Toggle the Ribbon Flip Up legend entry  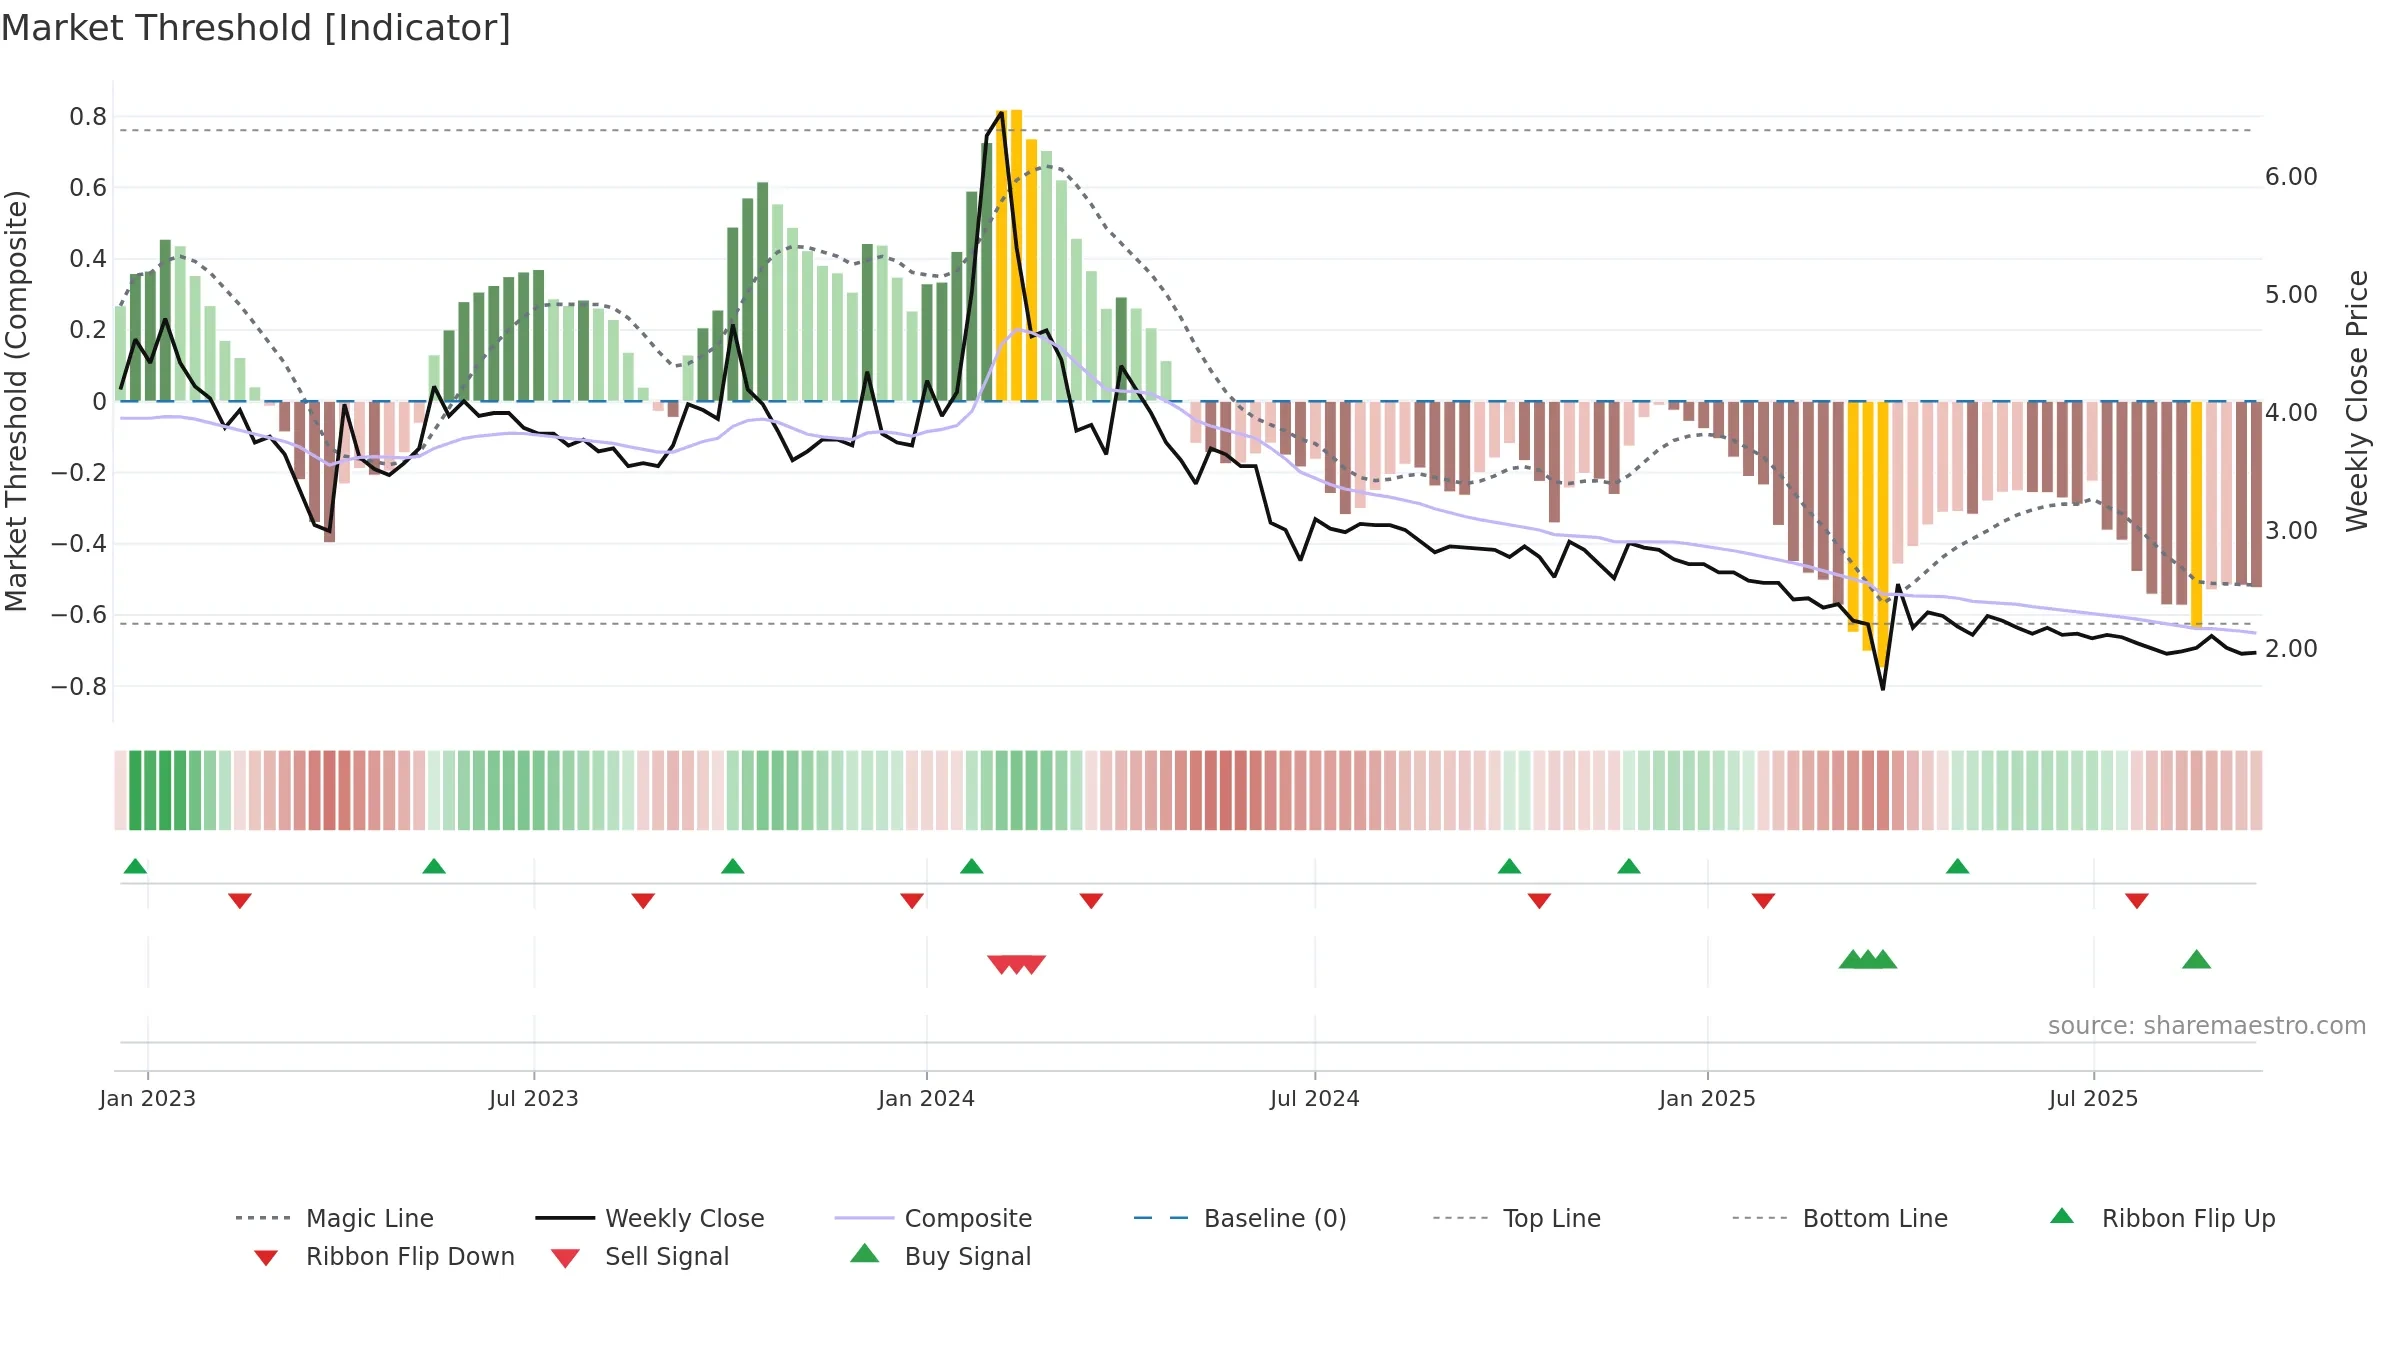click(x=2162, y=1218)
